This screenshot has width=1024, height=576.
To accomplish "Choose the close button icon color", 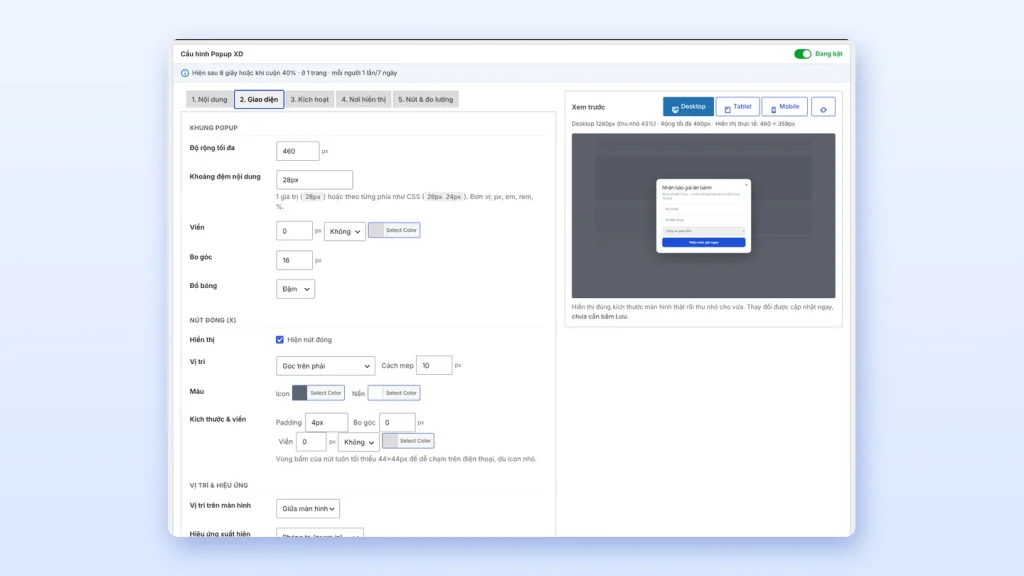I will click(x=318, y=392).
